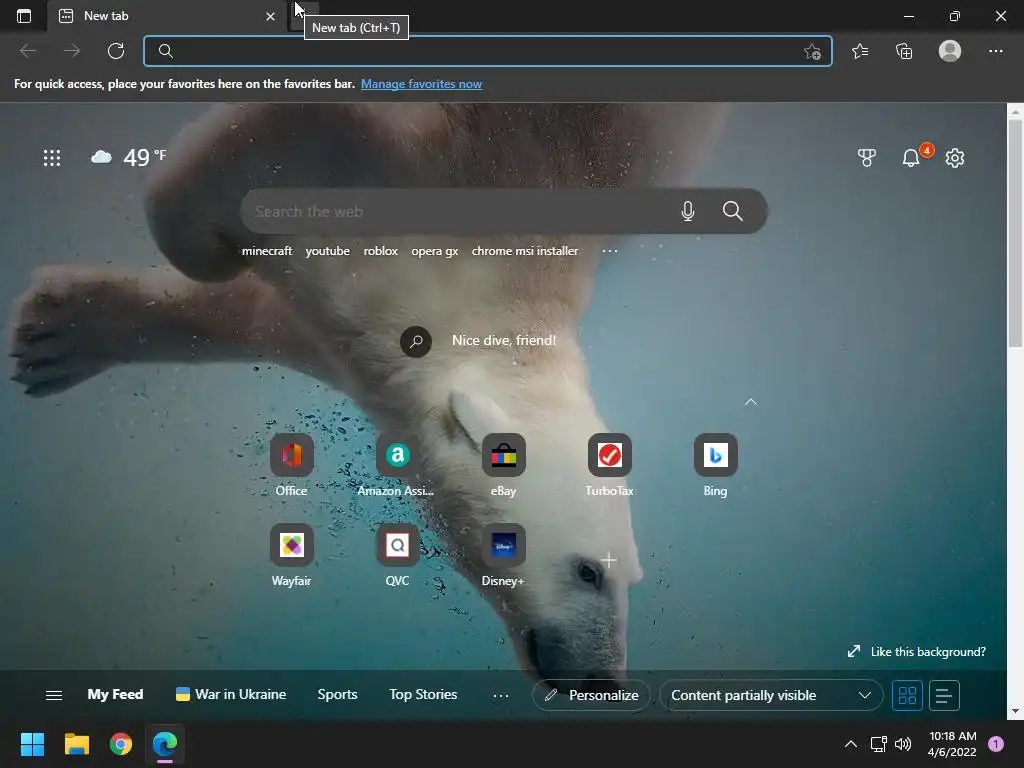The width and height of the screenshot is (1024, 768).
Task: Open the user profile avatar
Action: click(950, 51)
